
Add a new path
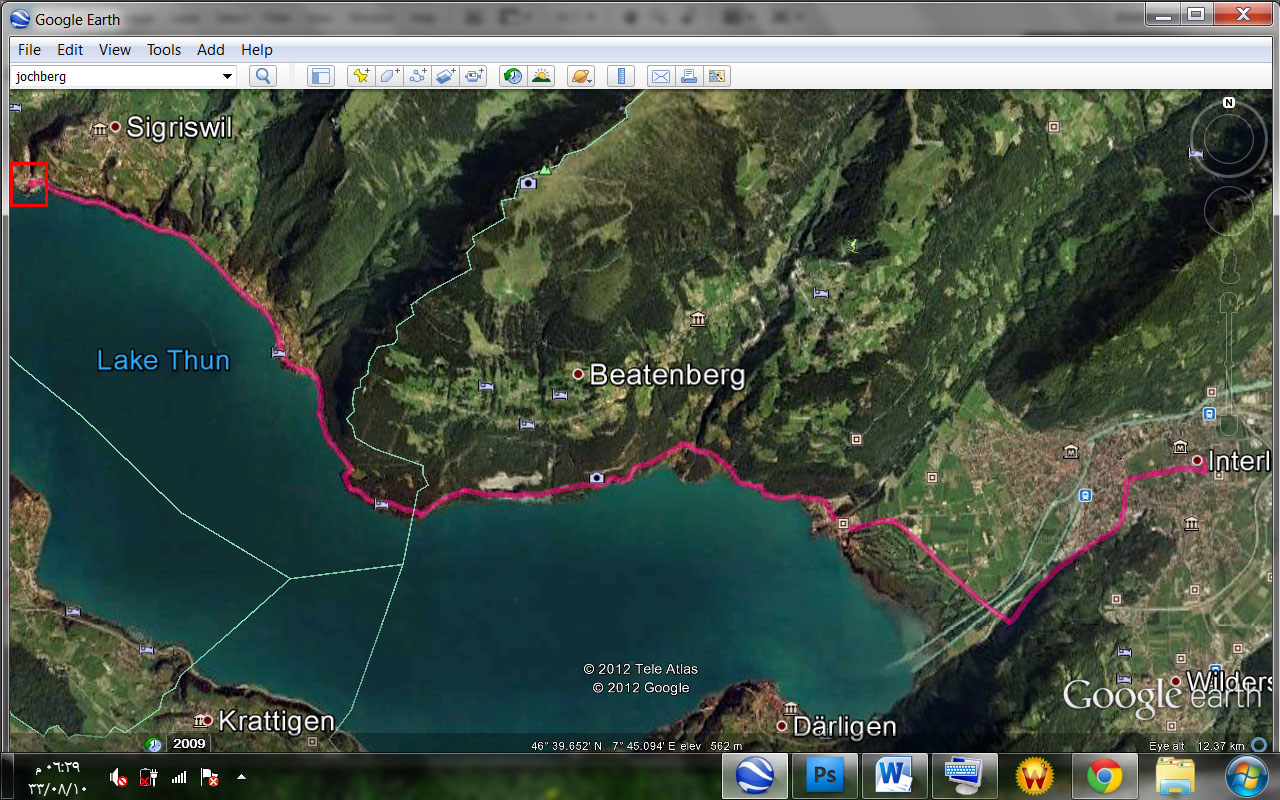(417, 76)
